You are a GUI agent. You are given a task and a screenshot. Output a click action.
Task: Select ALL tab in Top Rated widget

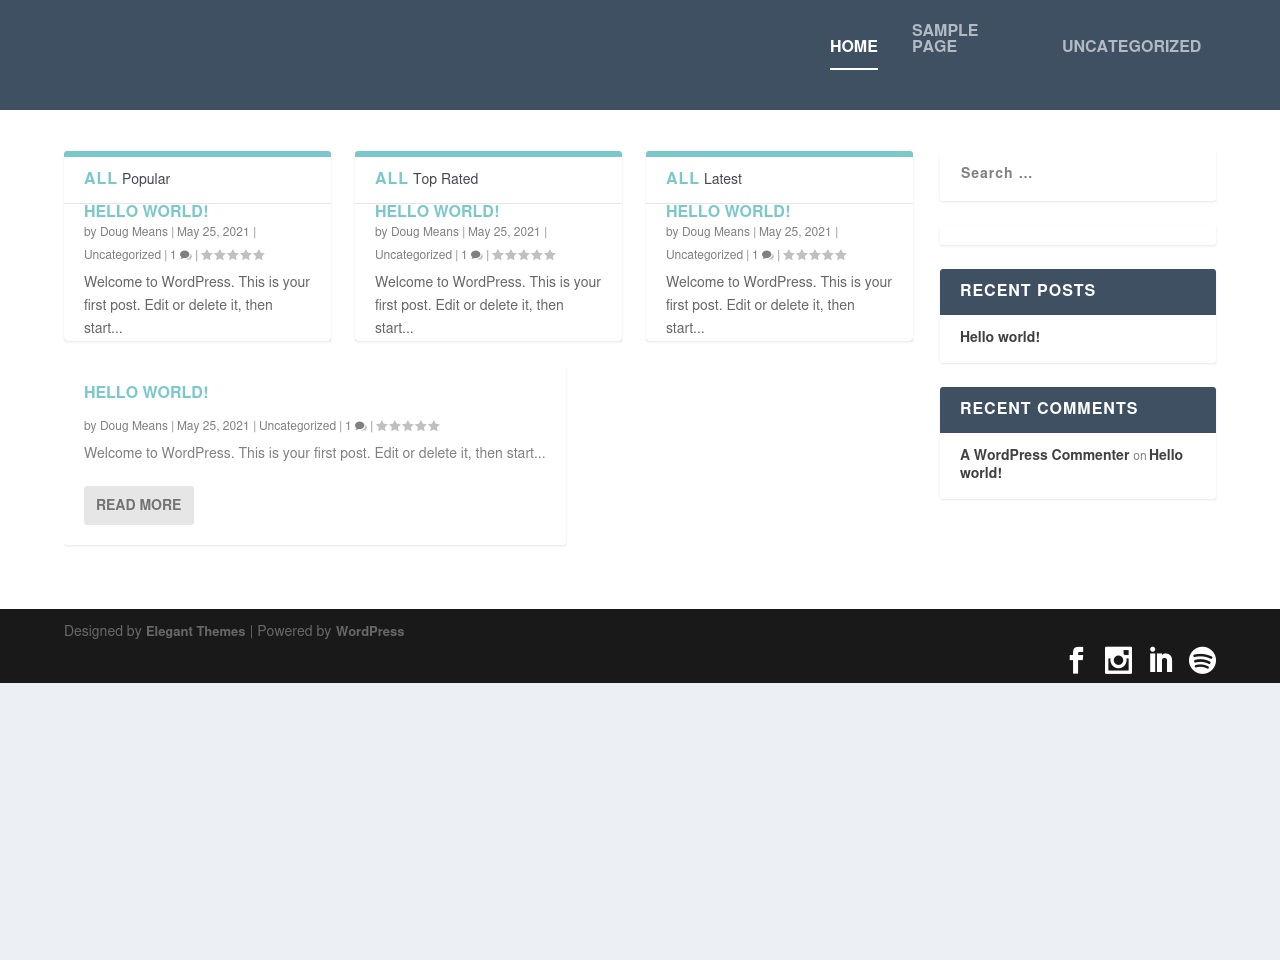coord(392,178)
